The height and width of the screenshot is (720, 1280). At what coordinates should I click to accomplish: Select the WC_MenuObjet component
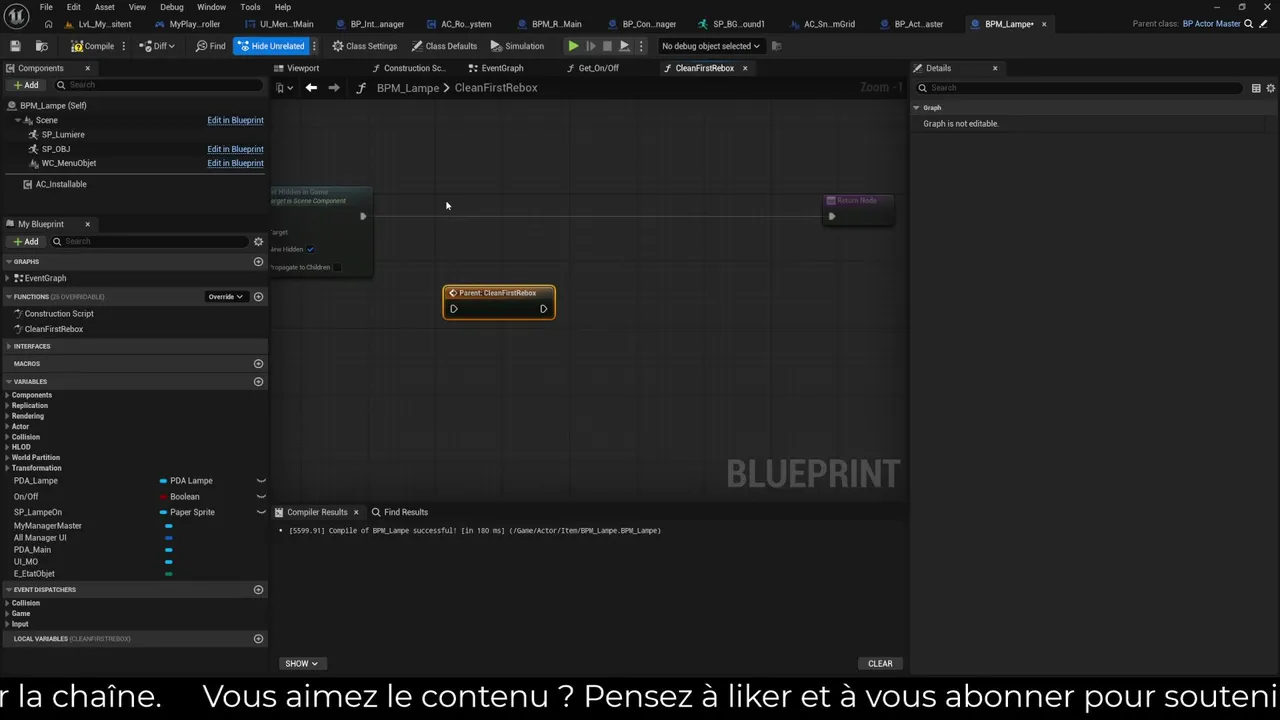(69, 163)
